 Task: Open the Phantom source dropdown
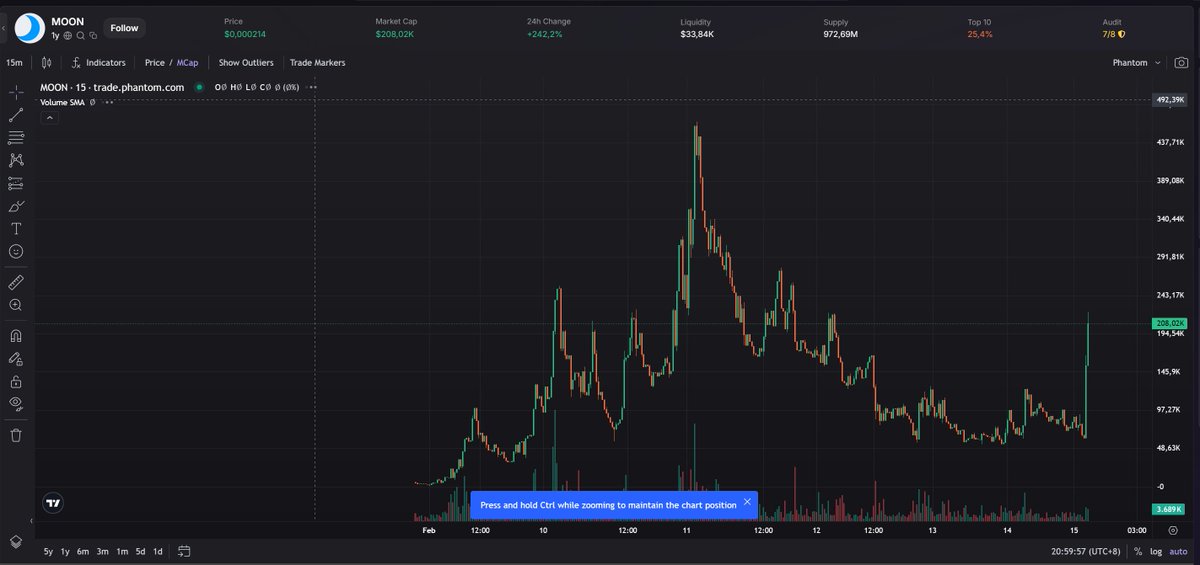tap(1137, 62)
